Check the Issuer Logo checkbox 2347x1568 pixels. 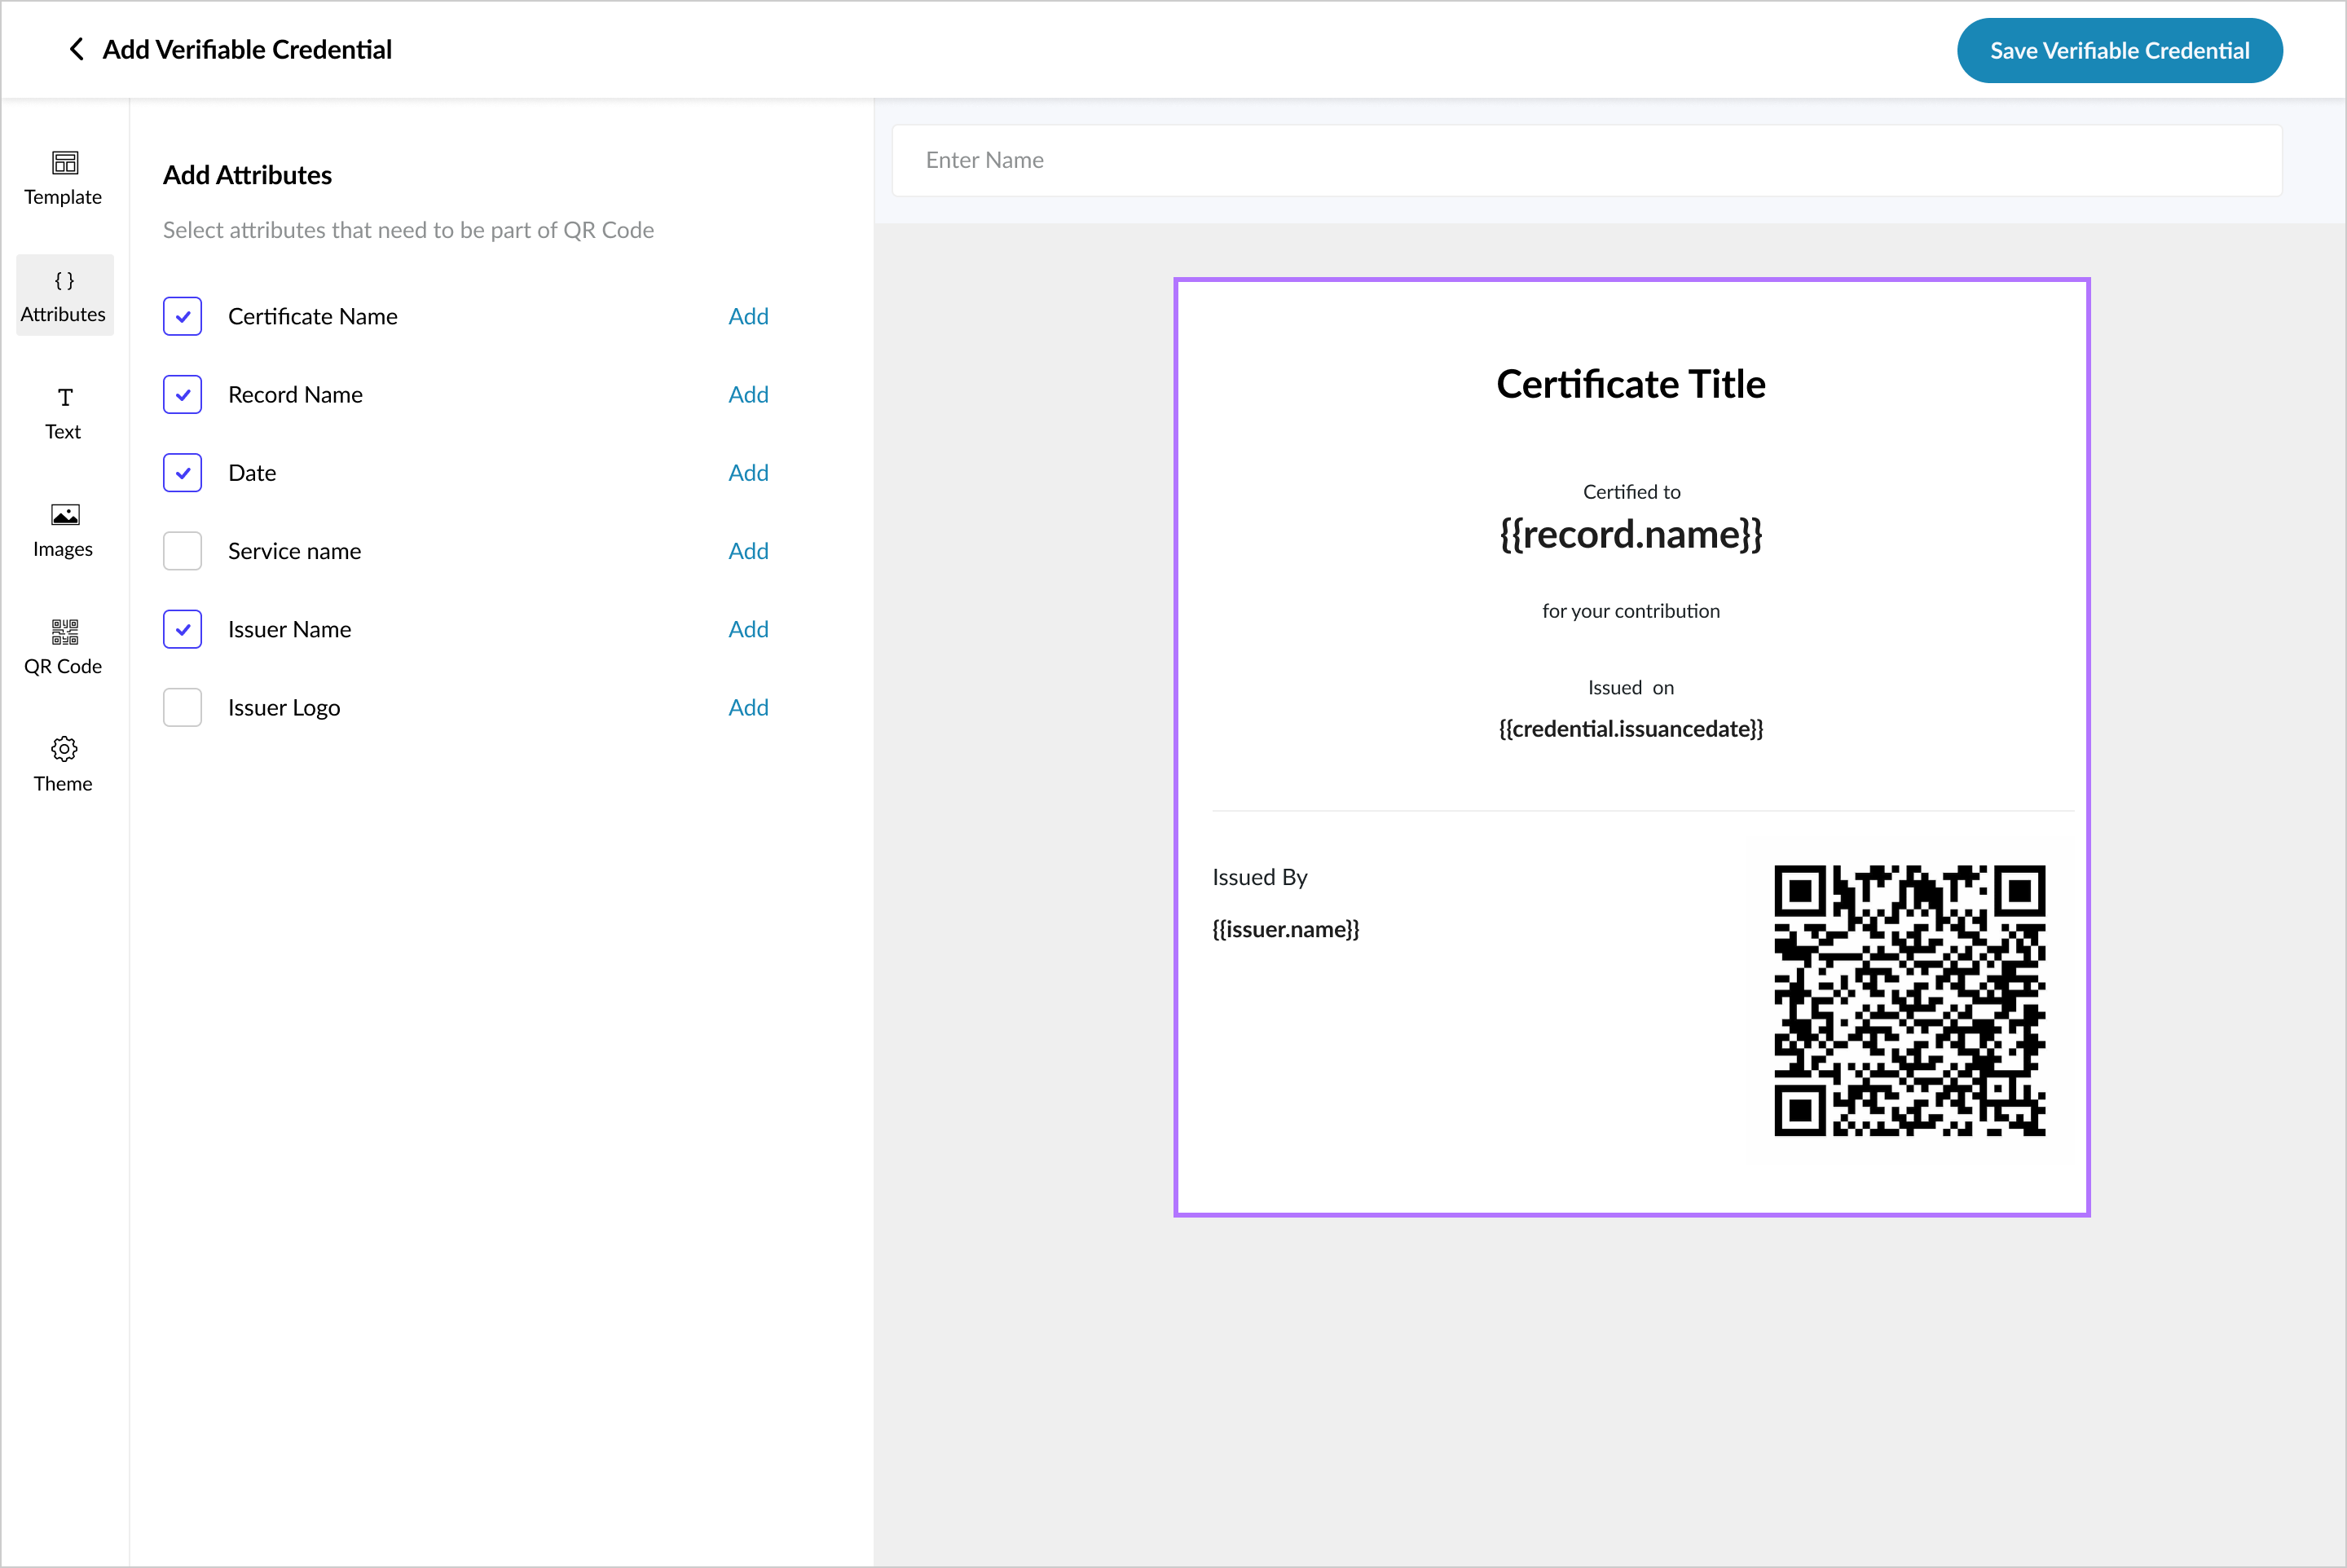pyautogui.click(x=182, y=707)
